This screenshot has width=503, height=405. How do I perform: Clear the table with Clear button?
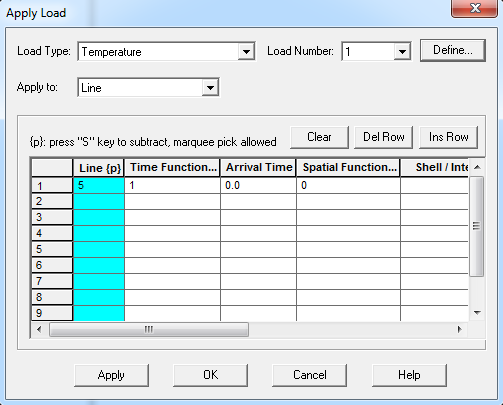pos(319,137)
